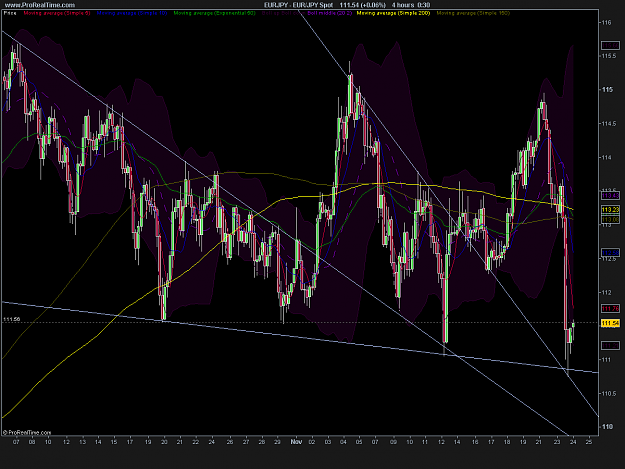Click the 111.56 horizontal line label
This screenshot has height=469, width=625.
(11, 320)
